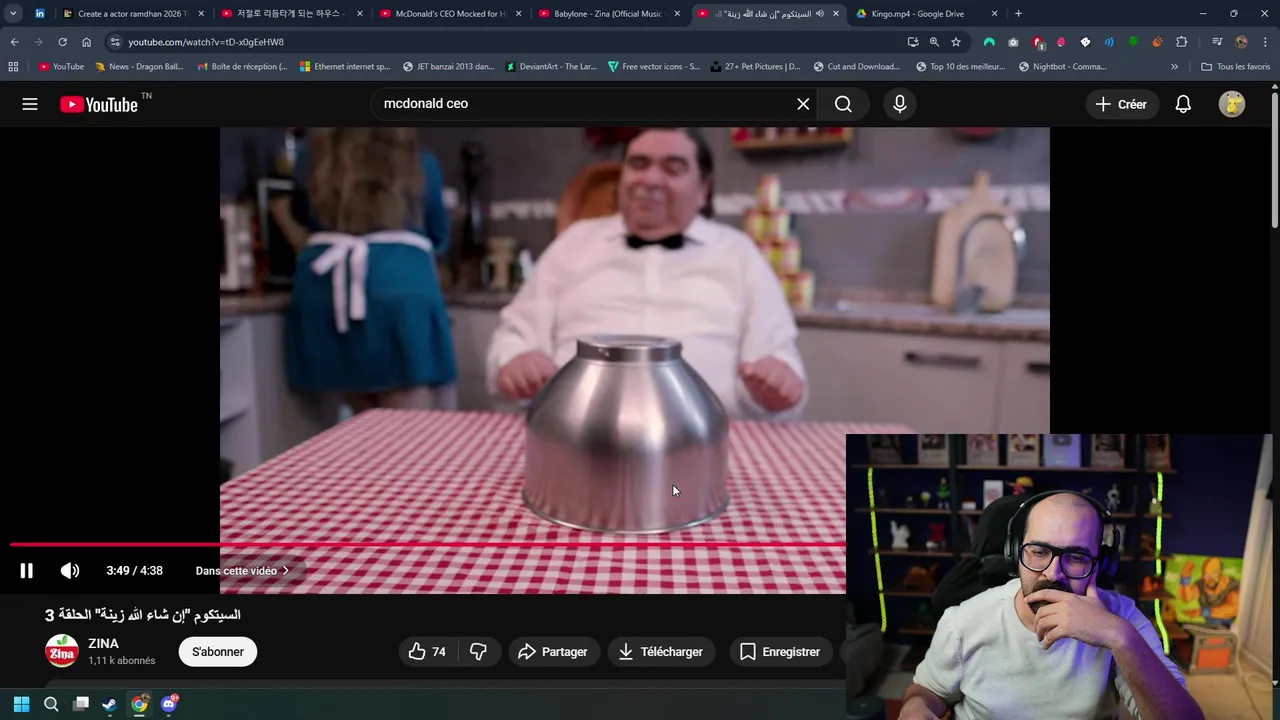1280x720 pixels.
Task: Open Windows taskbar search
Action: 51,704
